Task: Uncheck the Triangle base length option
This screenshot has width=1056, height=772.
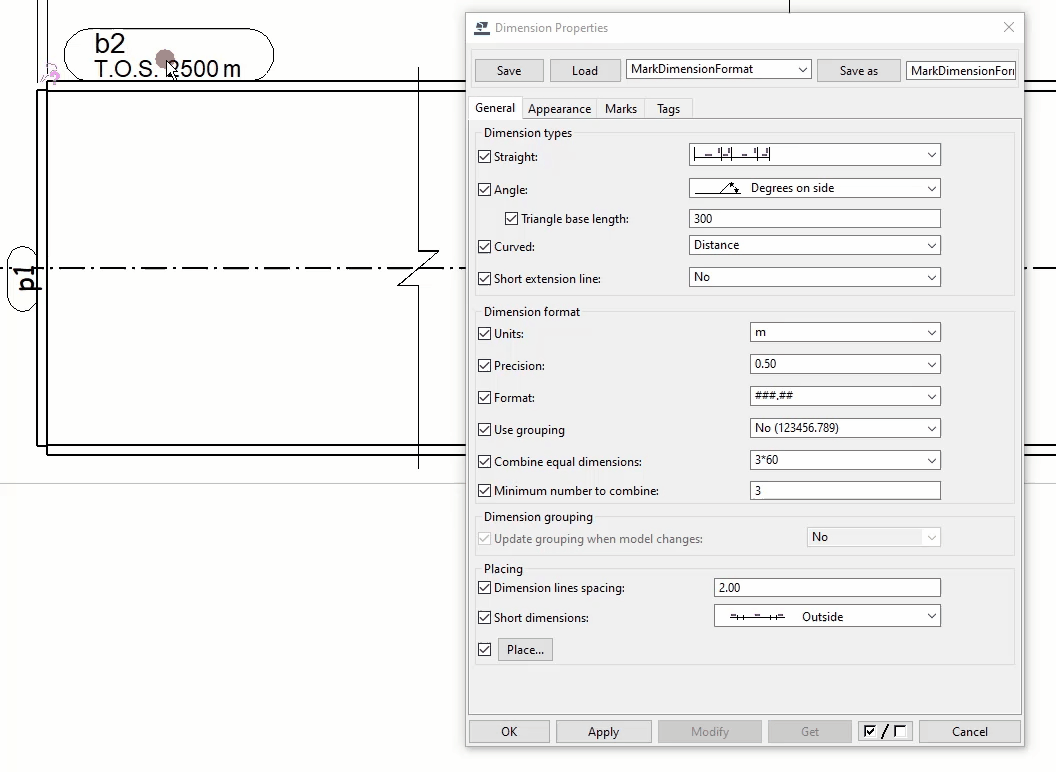Action: [512, 218]
